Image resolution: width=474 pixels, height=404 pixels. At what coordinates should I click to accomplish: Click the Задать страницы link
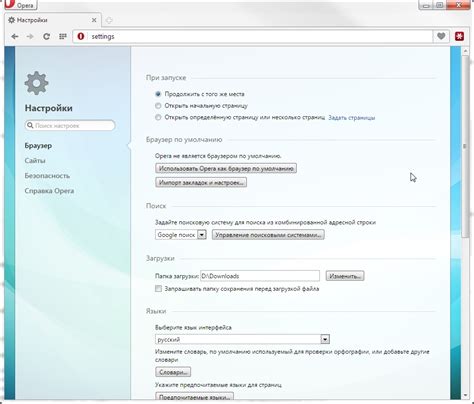352,118
